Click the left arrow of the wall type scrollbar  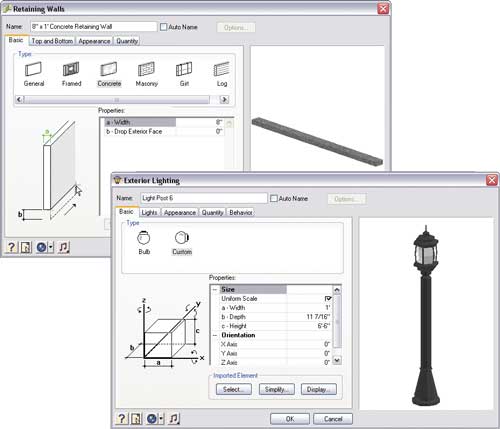pyautogui.click(x=19, y=99)
